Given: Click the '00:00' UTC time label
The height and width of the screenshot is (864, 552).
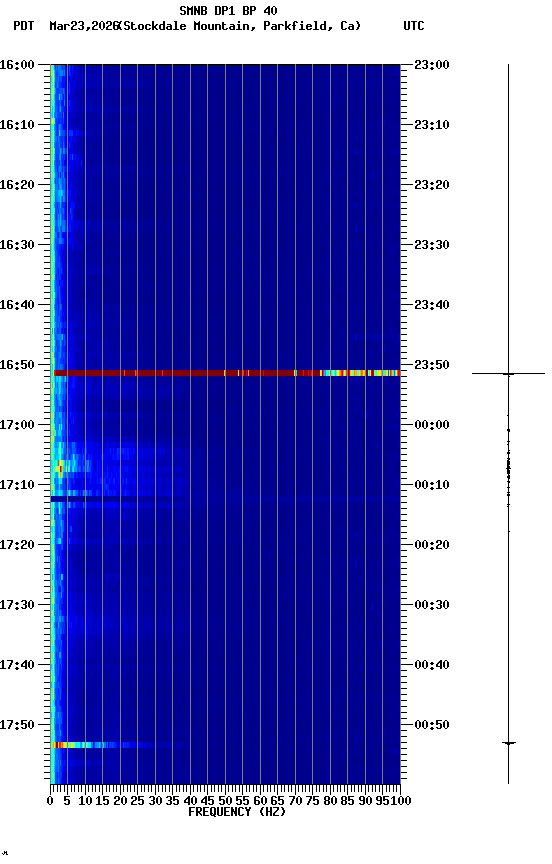Looking at the screenshot, I should pyautogui.click(x=432, y=425).
